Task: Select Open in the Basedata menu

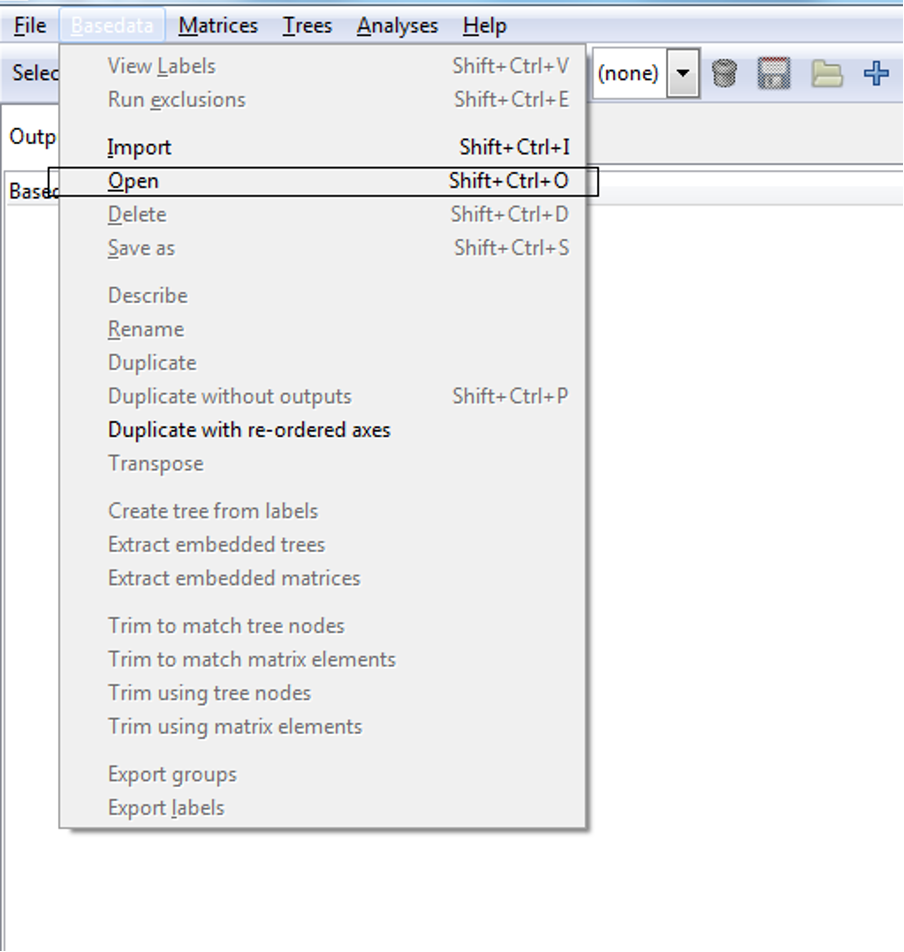Action: coord(133,181)
